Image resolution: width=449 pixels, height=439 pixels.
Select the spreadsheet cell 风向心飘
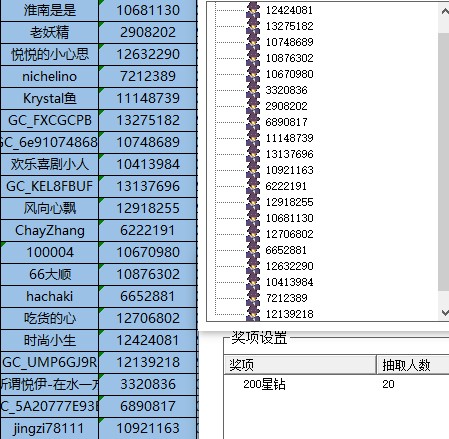coord(50,208)
